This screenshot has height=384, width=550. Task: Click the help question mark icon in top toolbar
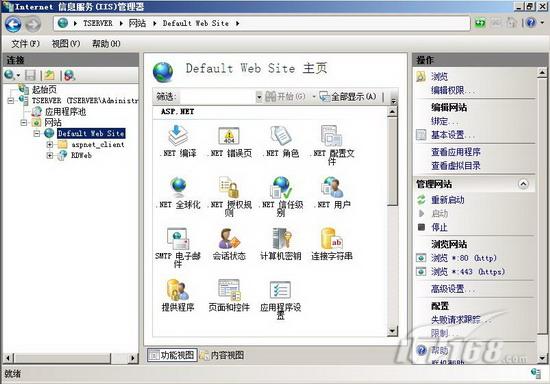pos(531,23)
